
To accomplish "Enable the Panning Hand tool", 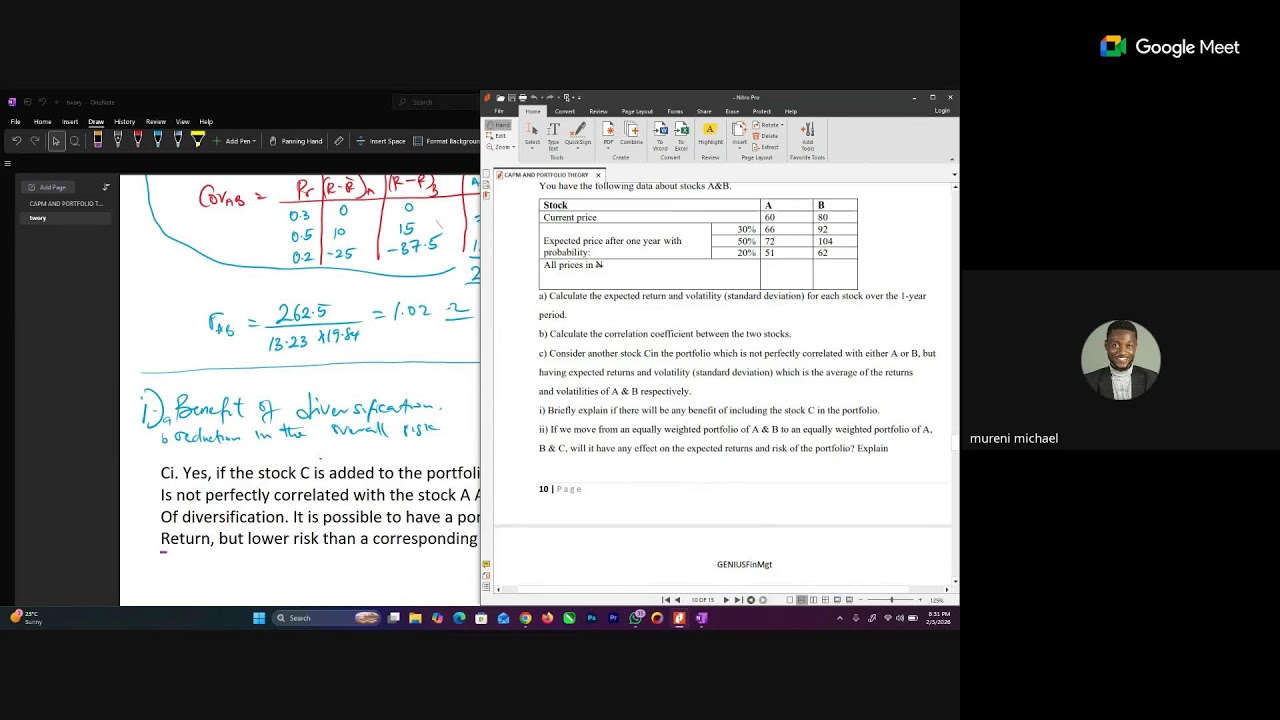I will point(296,141).
